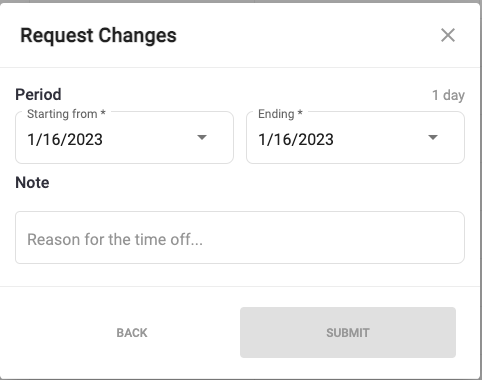Click the asterisk beside Ending label
Viewport: 482px width, 380px height.
pyautogui.click(x=300, y=113)
